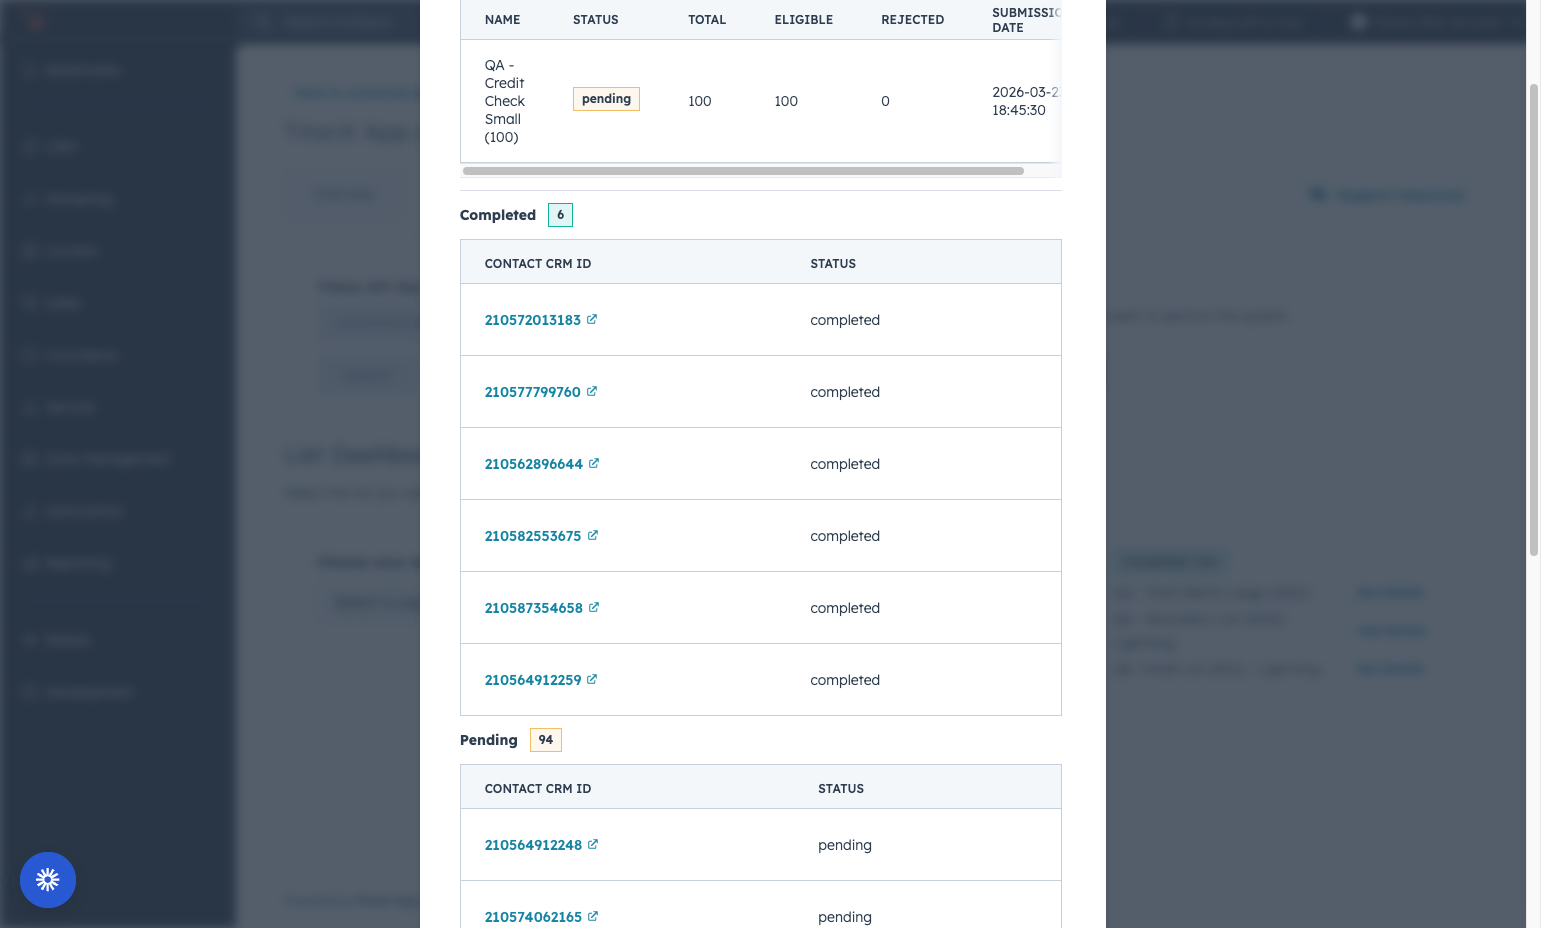Click external link icon for 210564912259
Image resolution: width=1541 pixels, height=928 pixels.
[x=592, y=679]
